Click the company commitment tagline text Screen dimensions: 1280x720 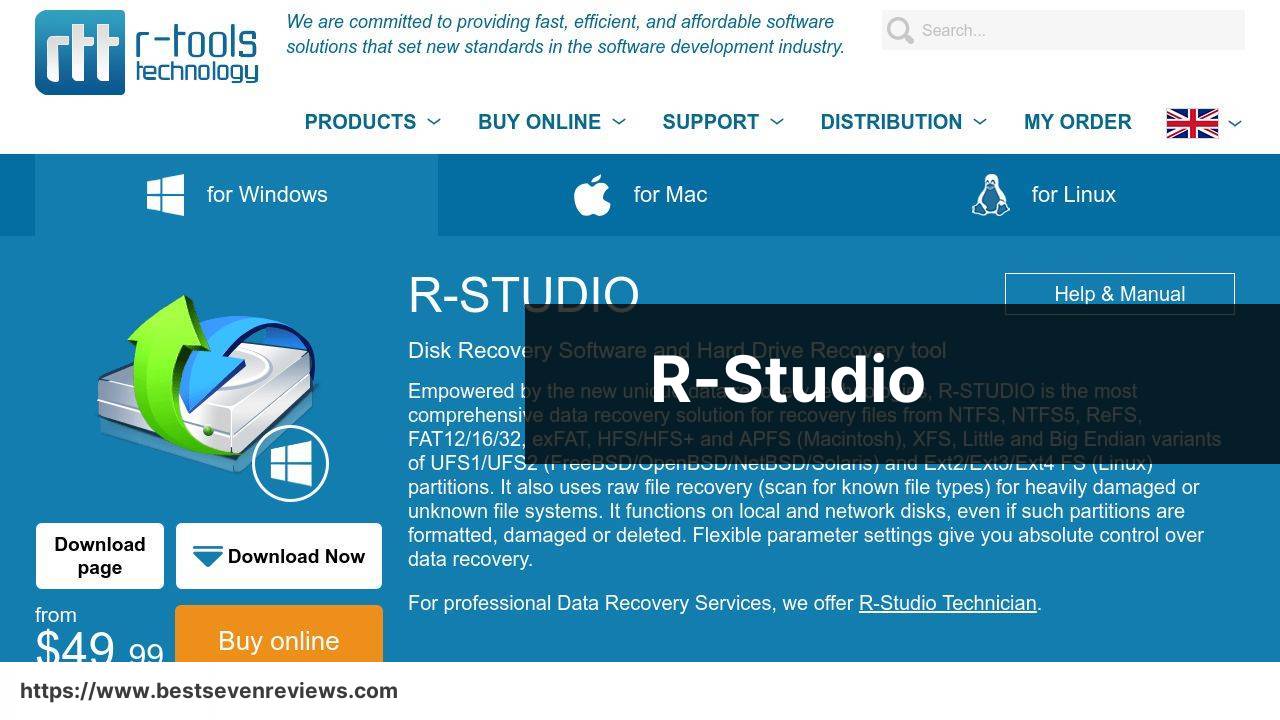[565, 34]
